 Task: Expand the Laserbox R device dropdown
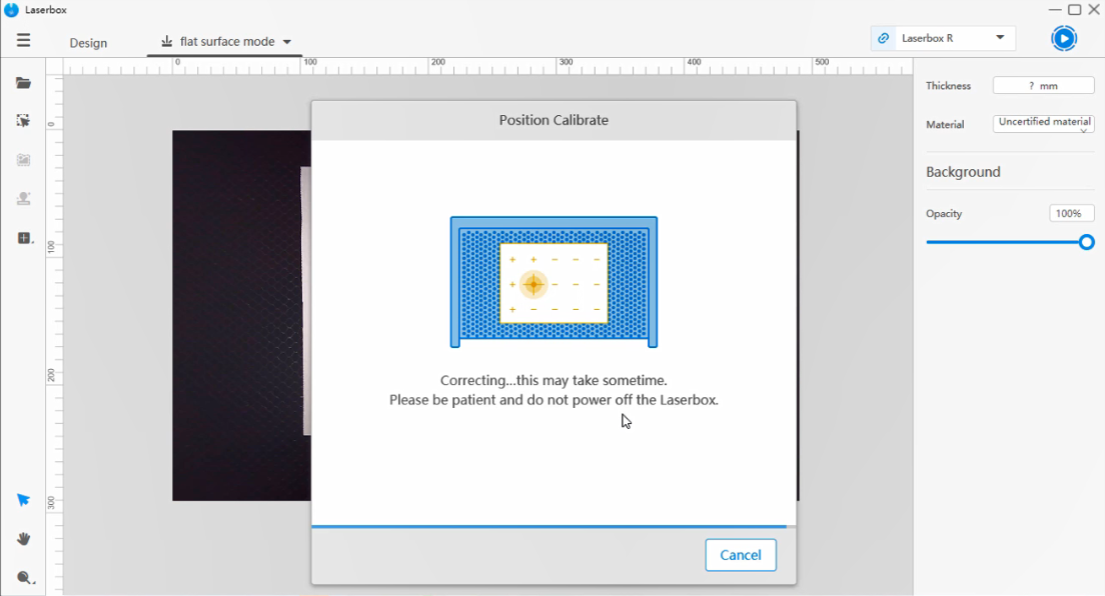click(x=999, y=37)
